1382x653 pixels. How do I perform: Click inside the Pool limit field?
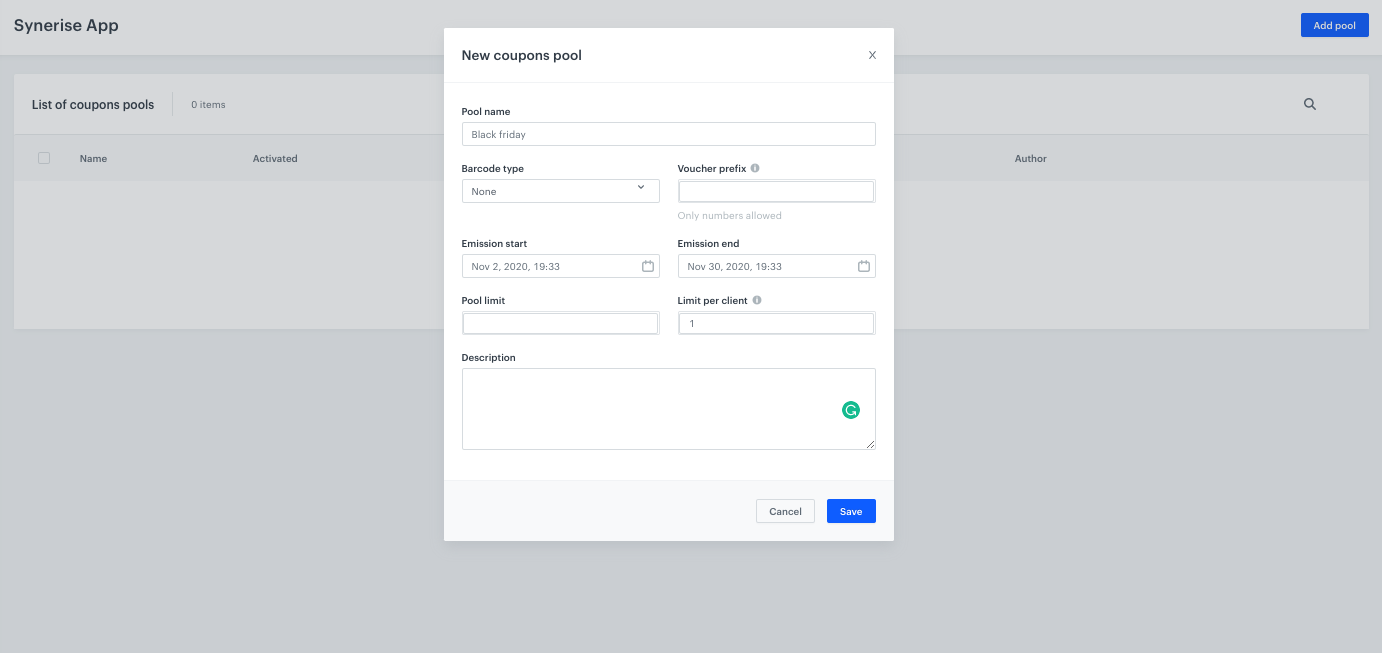click(x=560, y=322)
